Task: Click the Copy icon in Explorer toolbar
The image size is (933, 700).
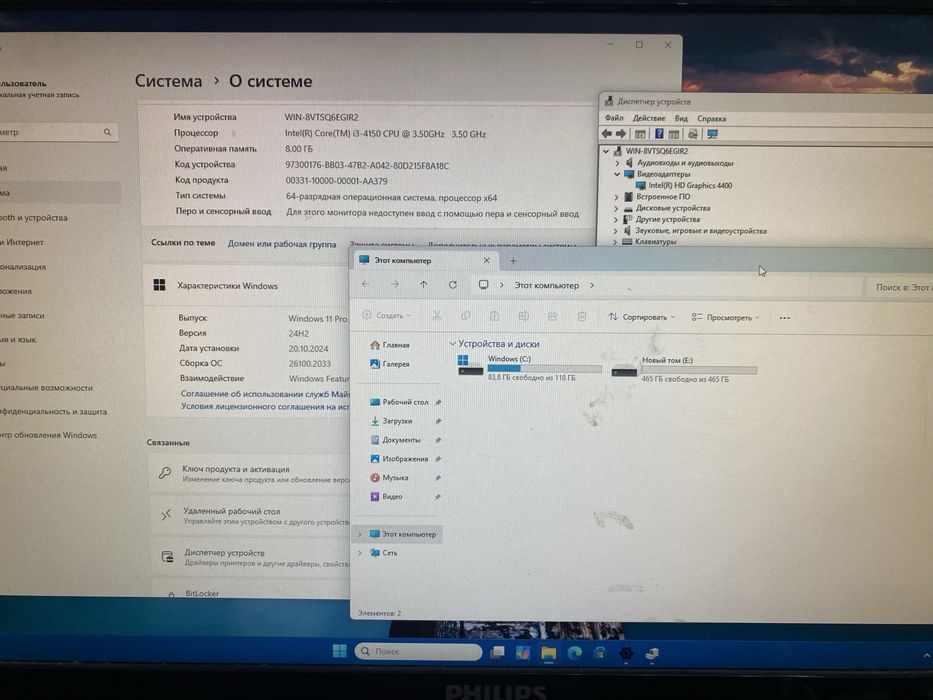Action: tap(466, 315)
